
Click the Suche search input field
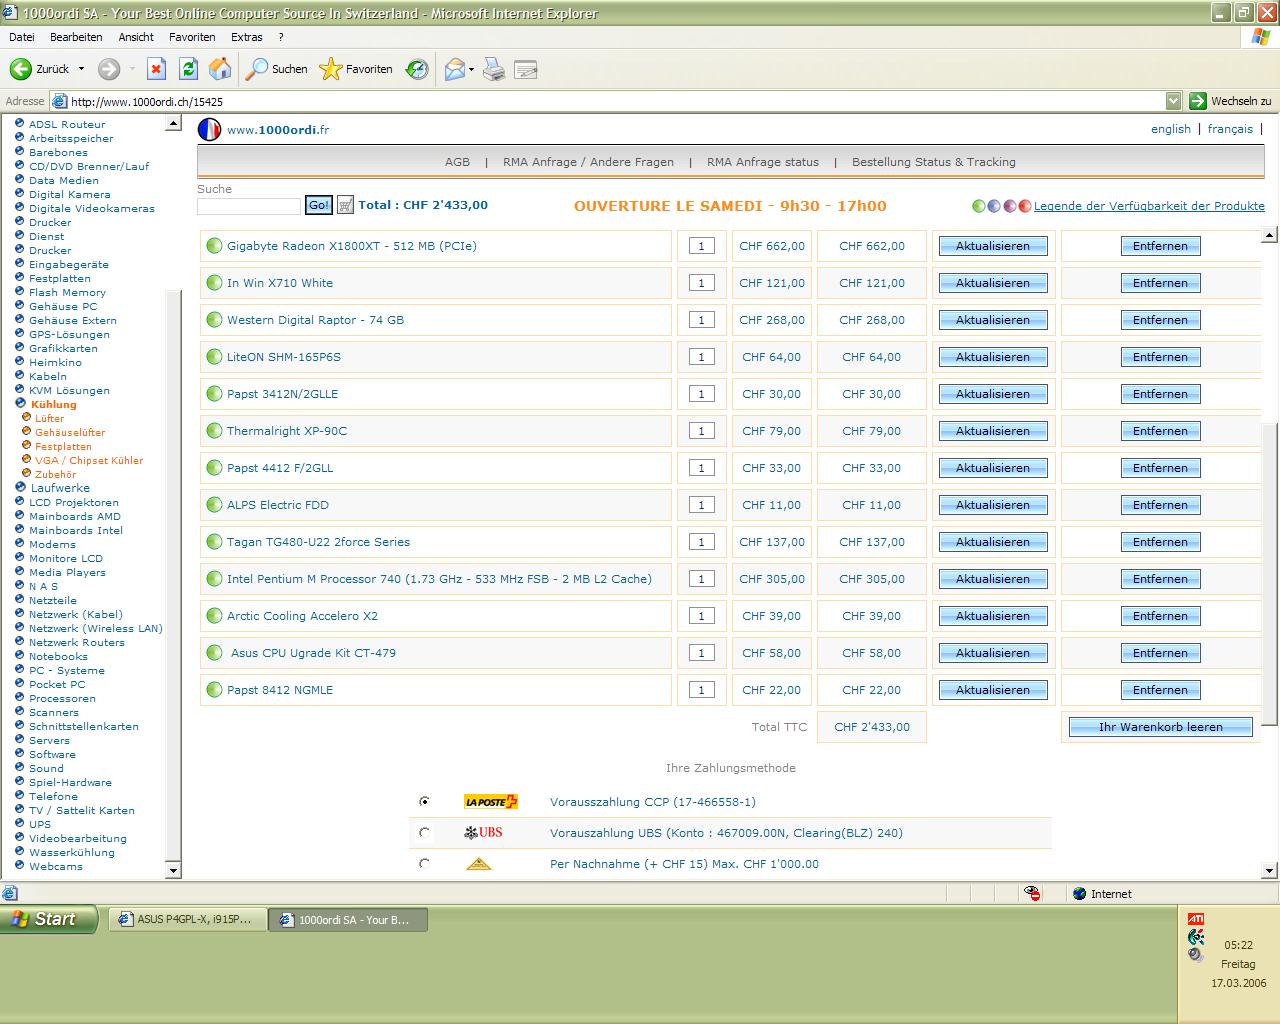249,206
